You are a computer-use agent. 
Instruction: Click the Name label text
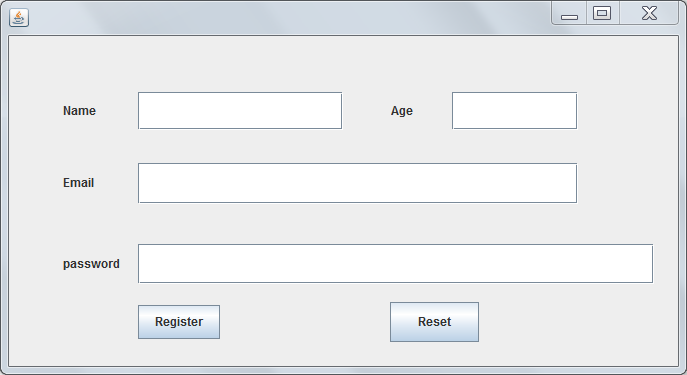(x=79, y=111)
